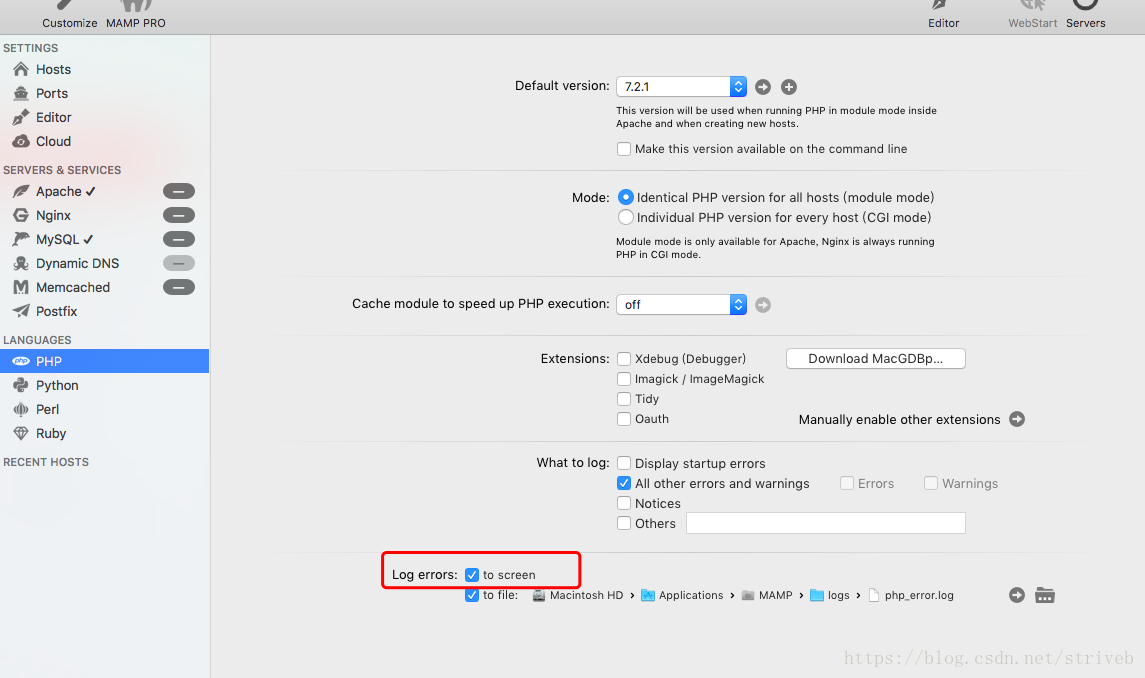1145x678 pixels.
Task: Check the Others checkbox
Action: [x=624, y=523]
